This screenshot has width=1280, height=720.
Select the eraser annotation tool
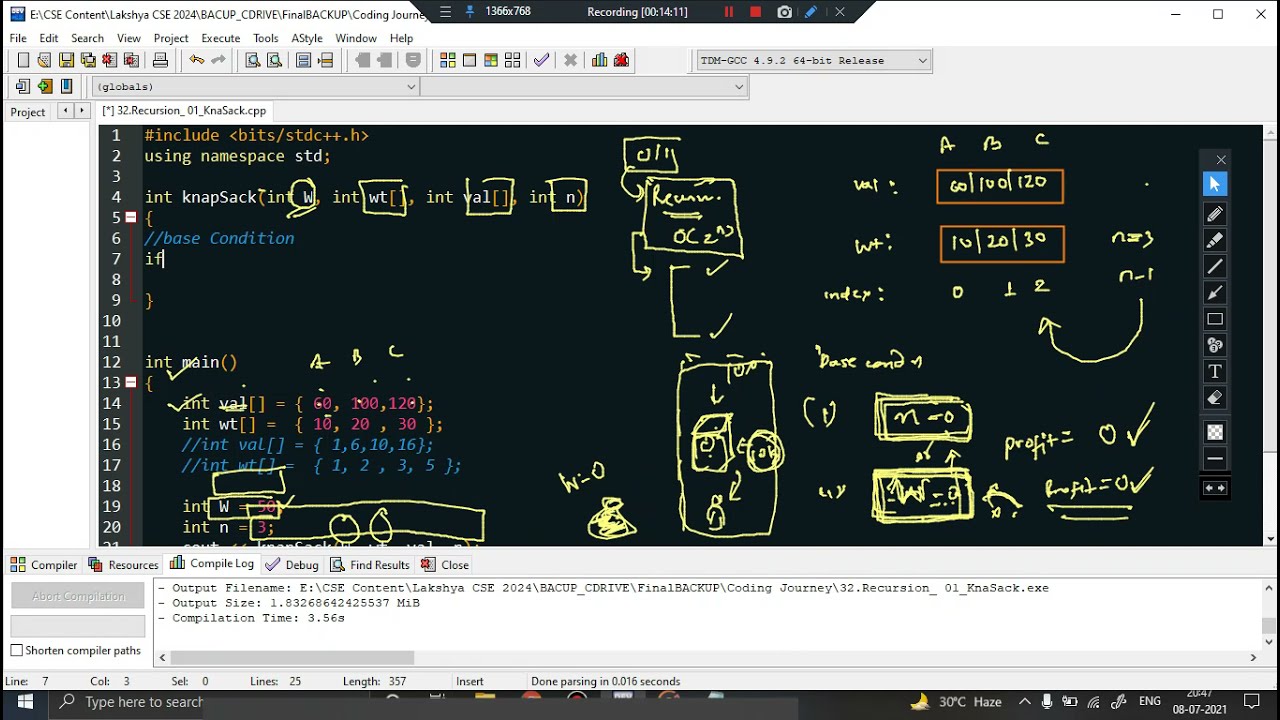pyautogui.click(x=1215, y=397)
